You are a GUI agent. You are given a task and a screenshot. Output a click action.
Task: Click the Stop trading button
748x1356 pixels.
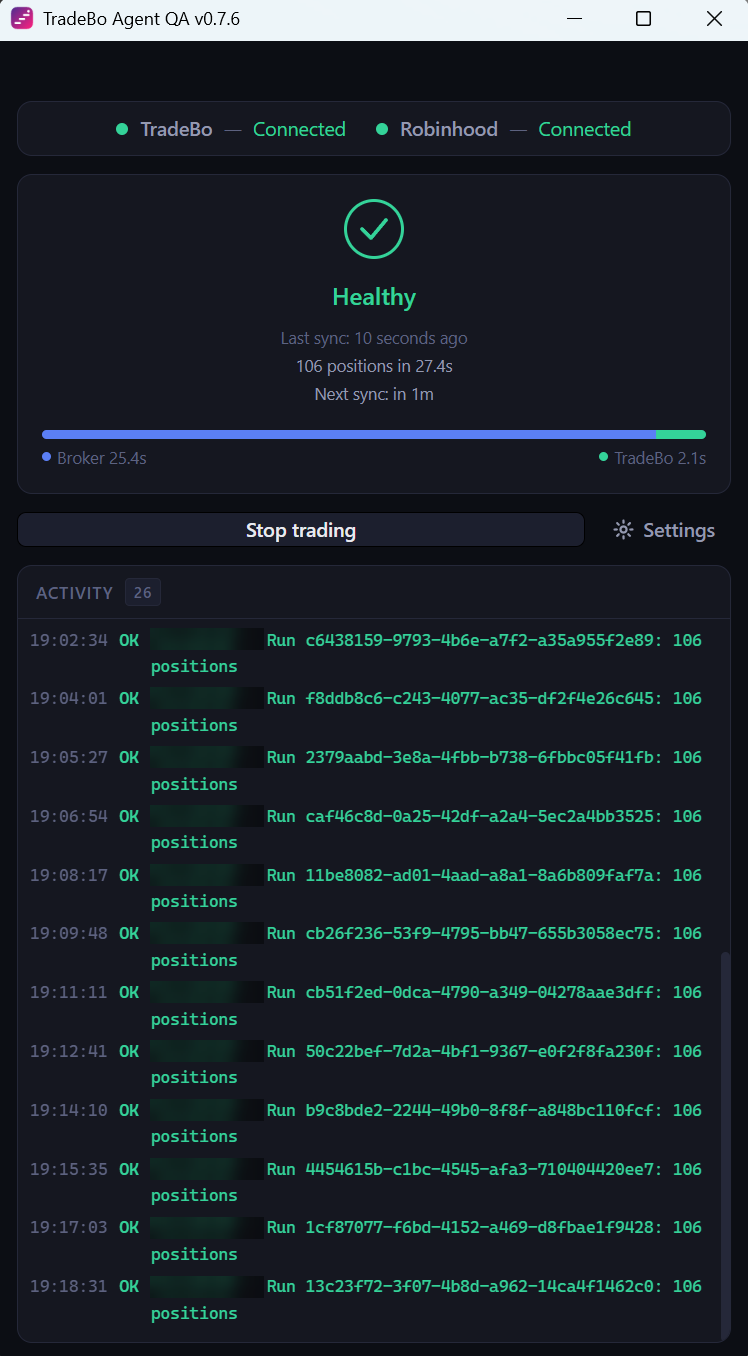click(301, 530)
